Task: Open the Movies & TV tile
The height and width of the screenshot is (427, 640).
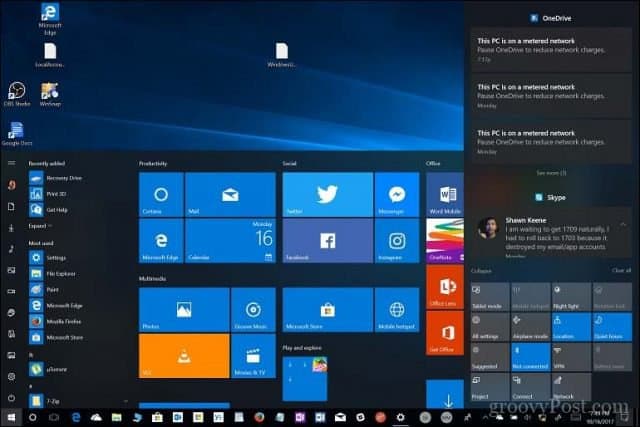Action: (253, 356)
